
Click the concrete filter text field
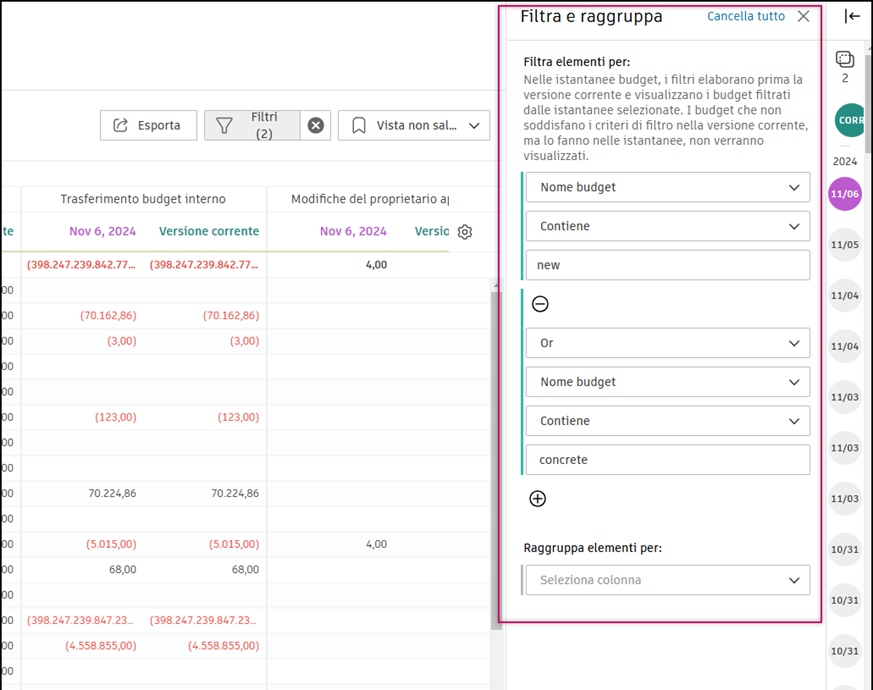pos(666,459)
